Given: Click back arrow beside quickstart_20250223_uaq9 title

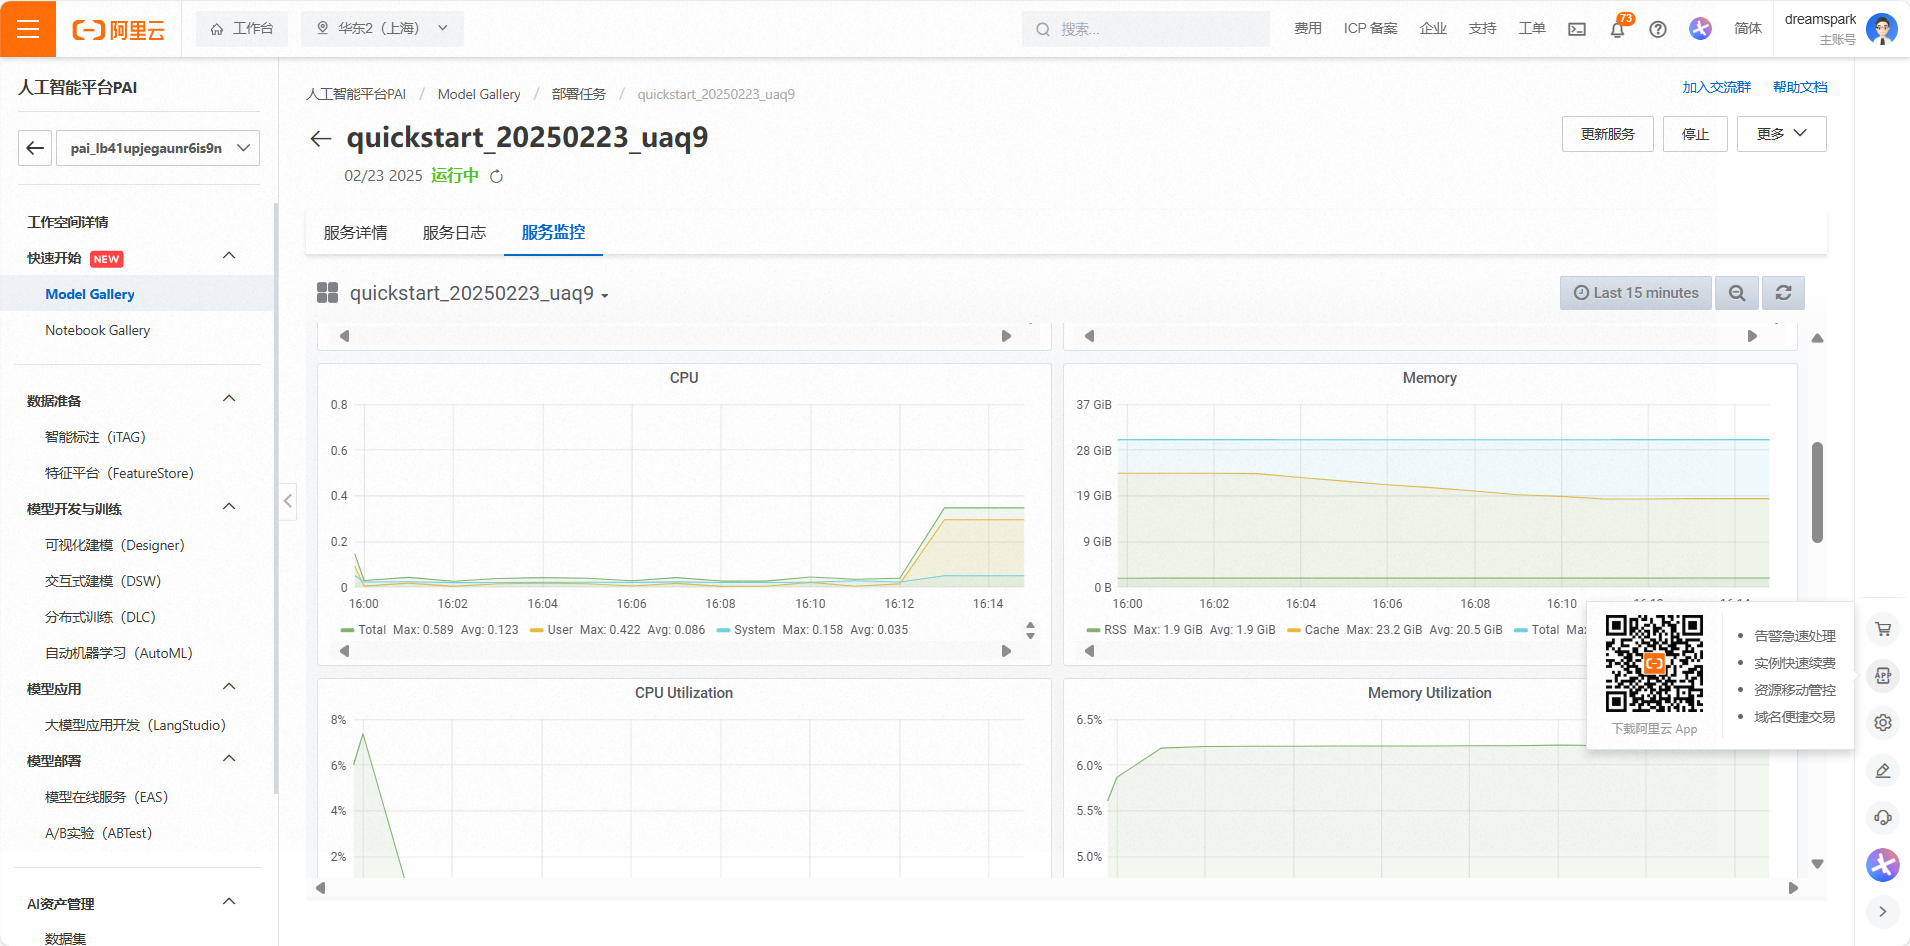Looking at the screenshot, I should pyautogui.click(x=320, y=139).
